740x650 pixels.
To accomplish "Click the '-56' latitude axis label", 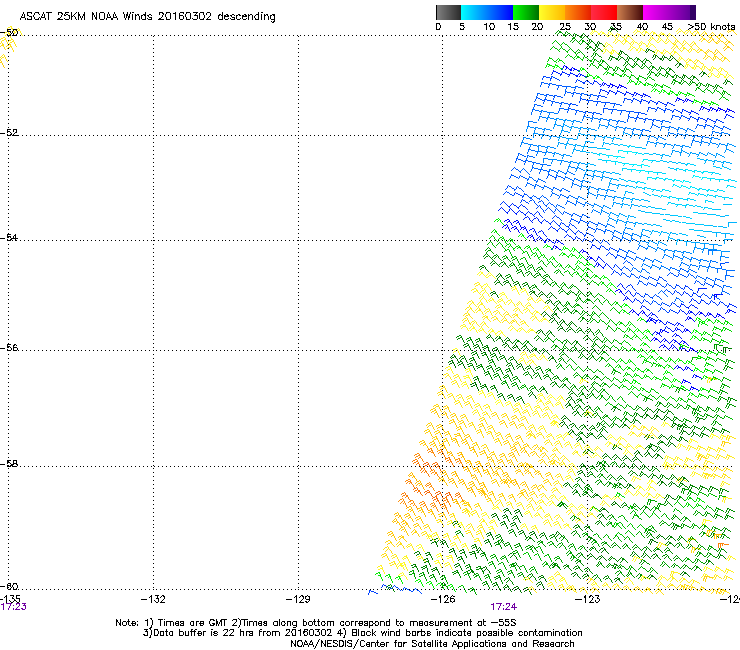I will click(x=9, y=347).
